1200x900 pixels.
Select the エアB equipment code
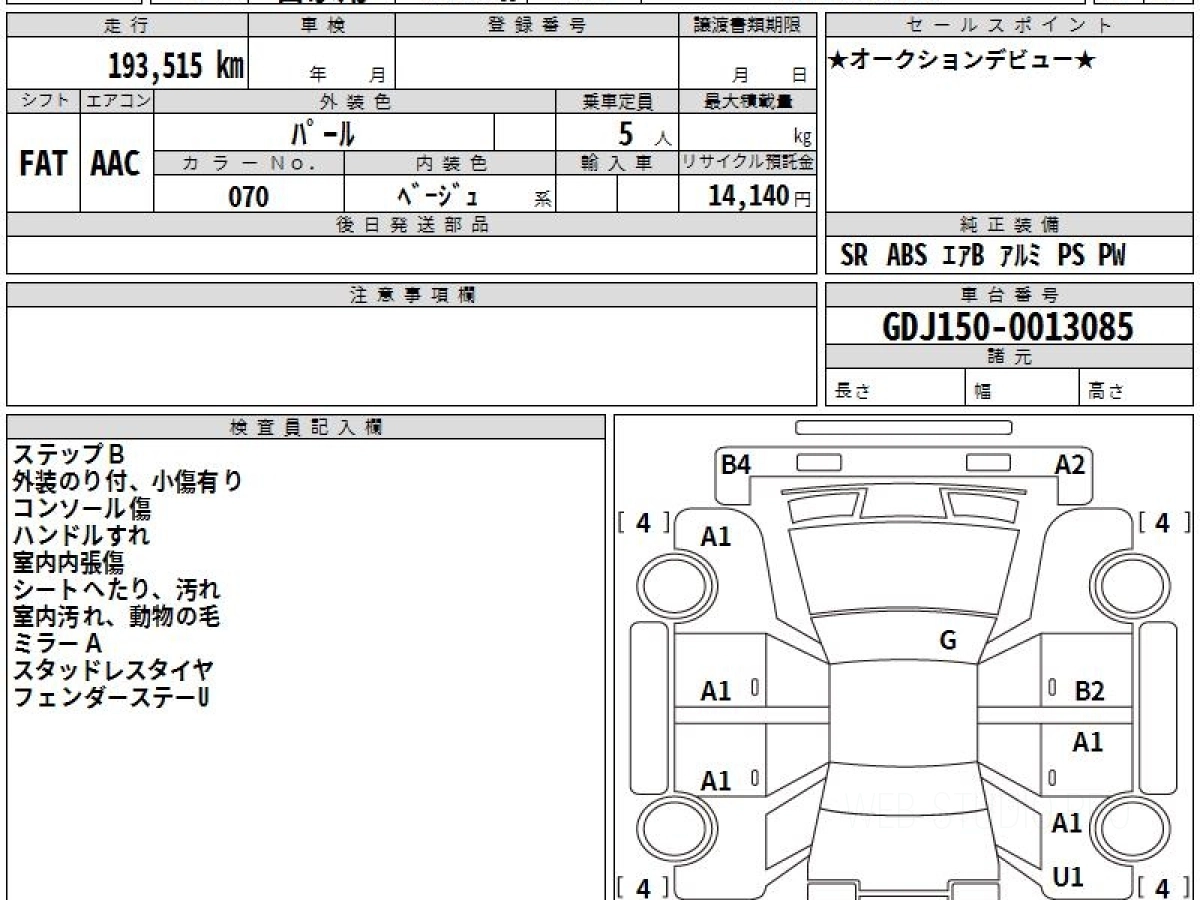(963, 256)
